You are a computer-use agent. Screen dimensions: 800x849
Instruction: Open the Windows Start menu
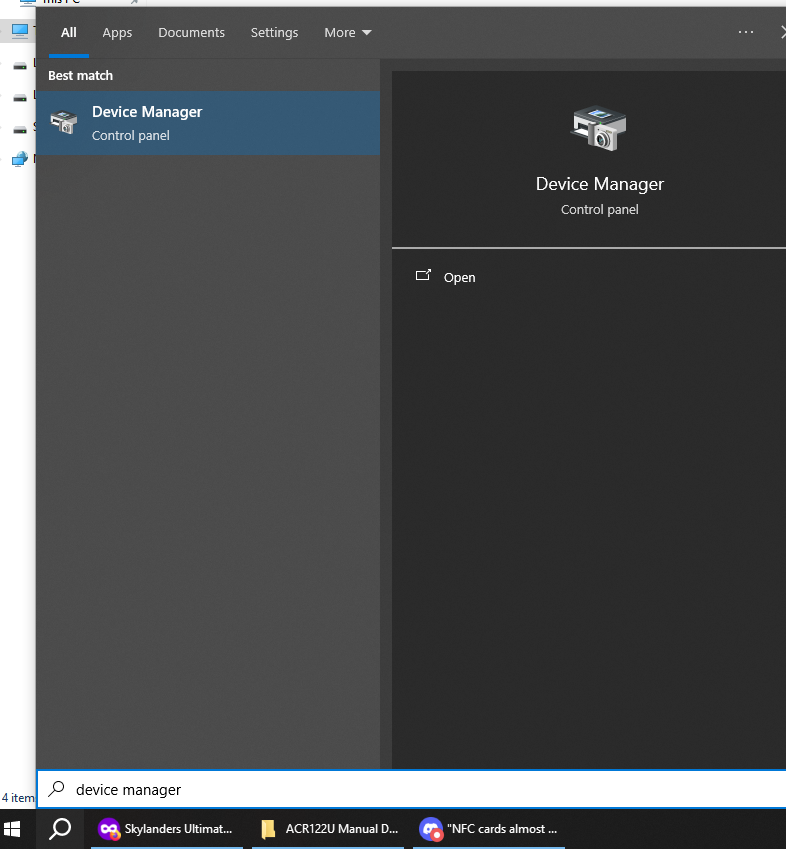point(12,829)
